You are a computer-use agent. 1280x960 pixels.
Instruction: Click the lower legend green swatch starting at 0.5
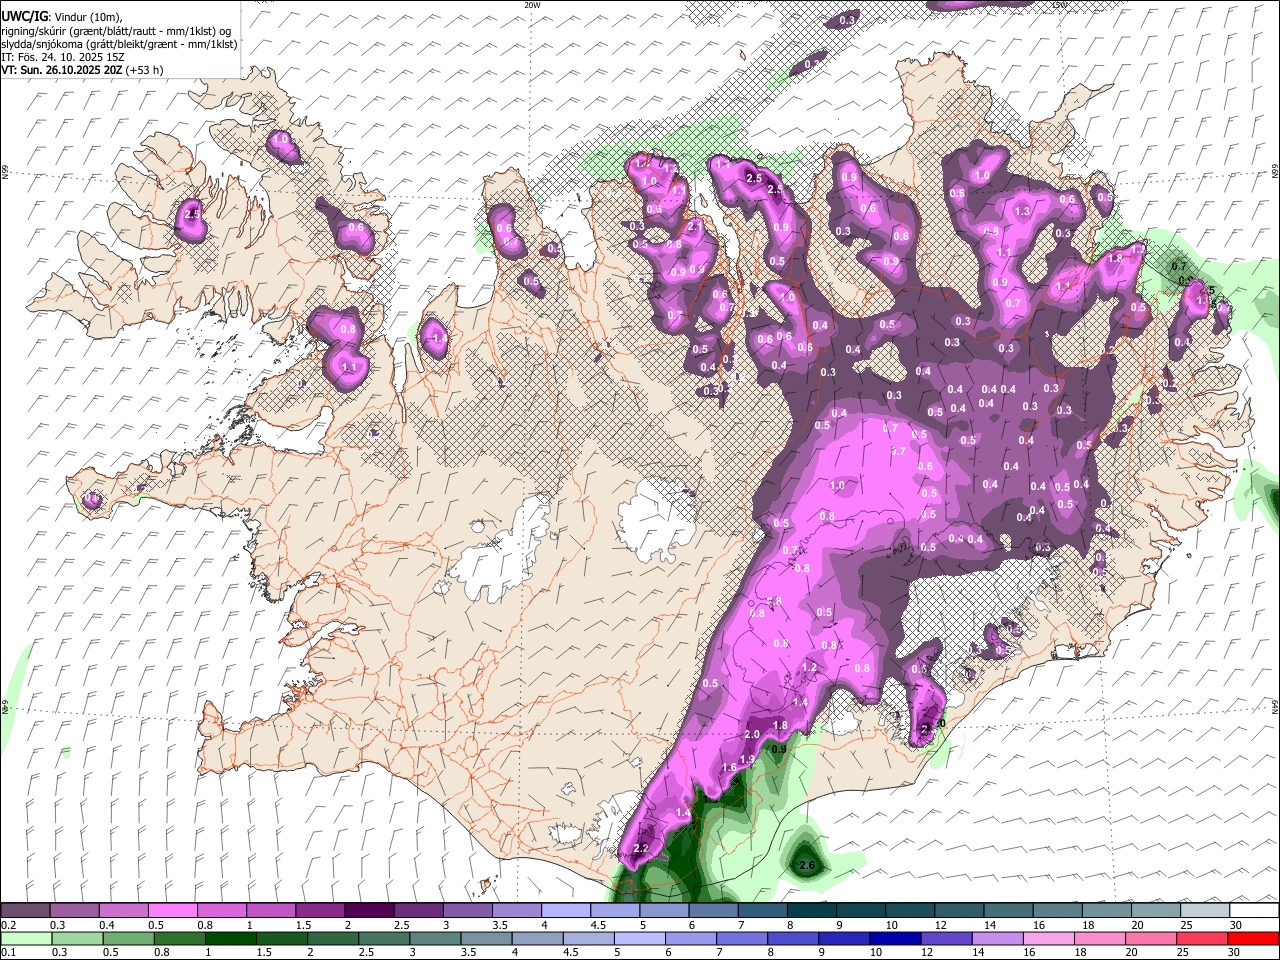click(x=128, y=938)
